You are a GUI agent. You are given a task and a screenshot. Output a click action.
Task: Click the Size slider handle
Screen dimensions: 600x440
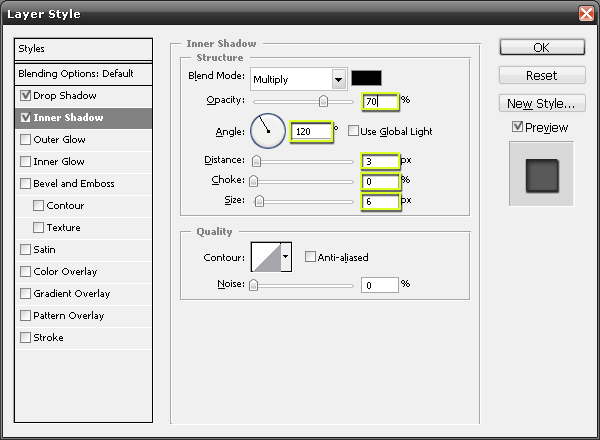point(259,201)
